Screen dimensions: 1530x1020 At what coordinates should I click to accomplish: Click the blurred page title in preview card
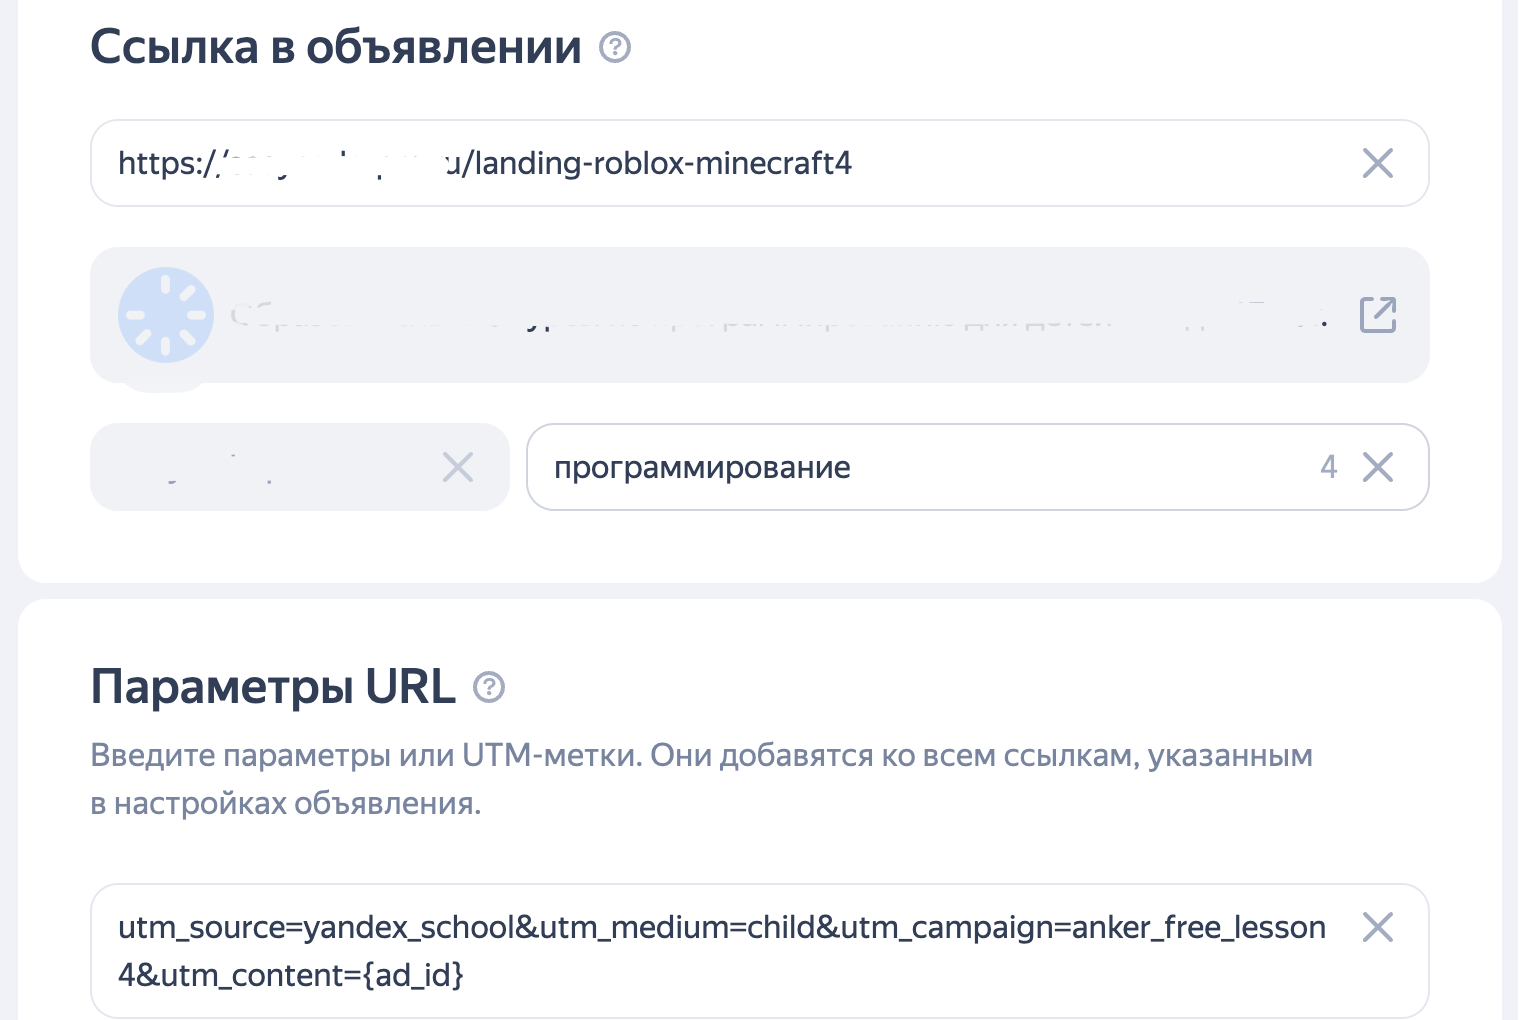point(780,316)
